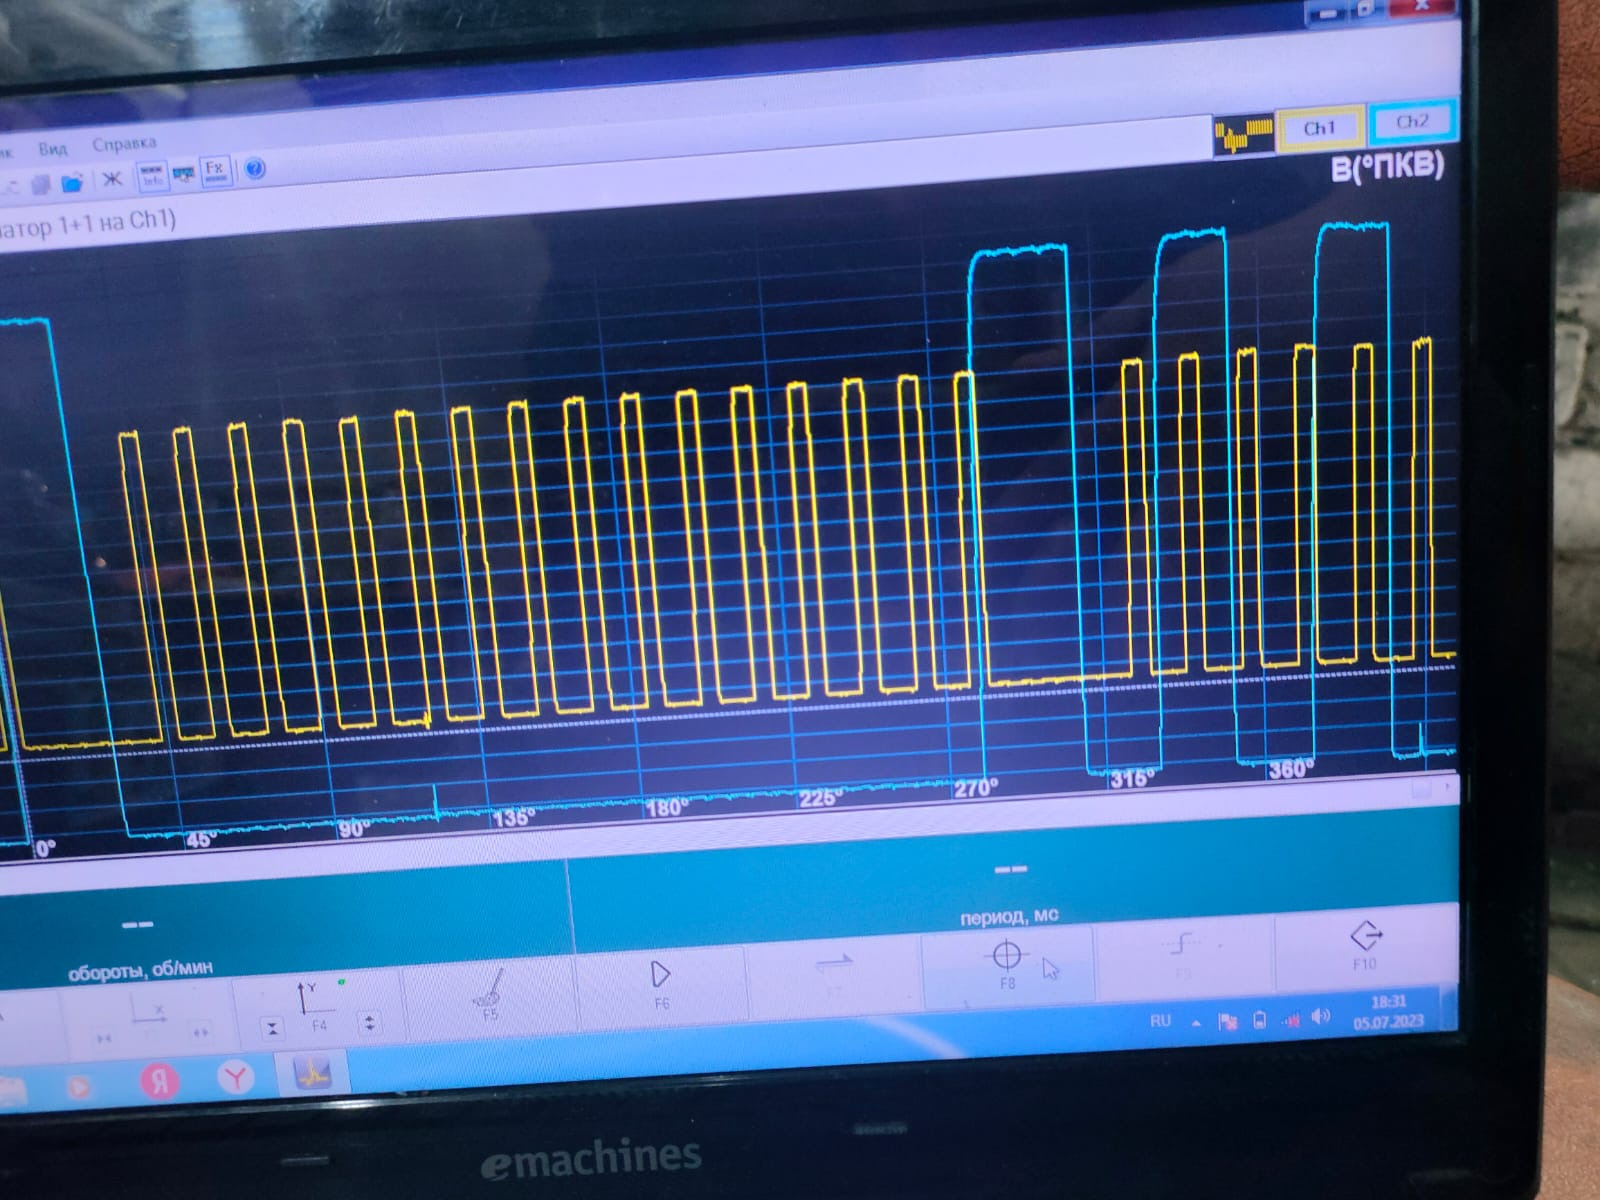Viewport: 1600px width, 1200px height.
Task: Click the Action Center flag tray icon
Action: point(1227,1021)
